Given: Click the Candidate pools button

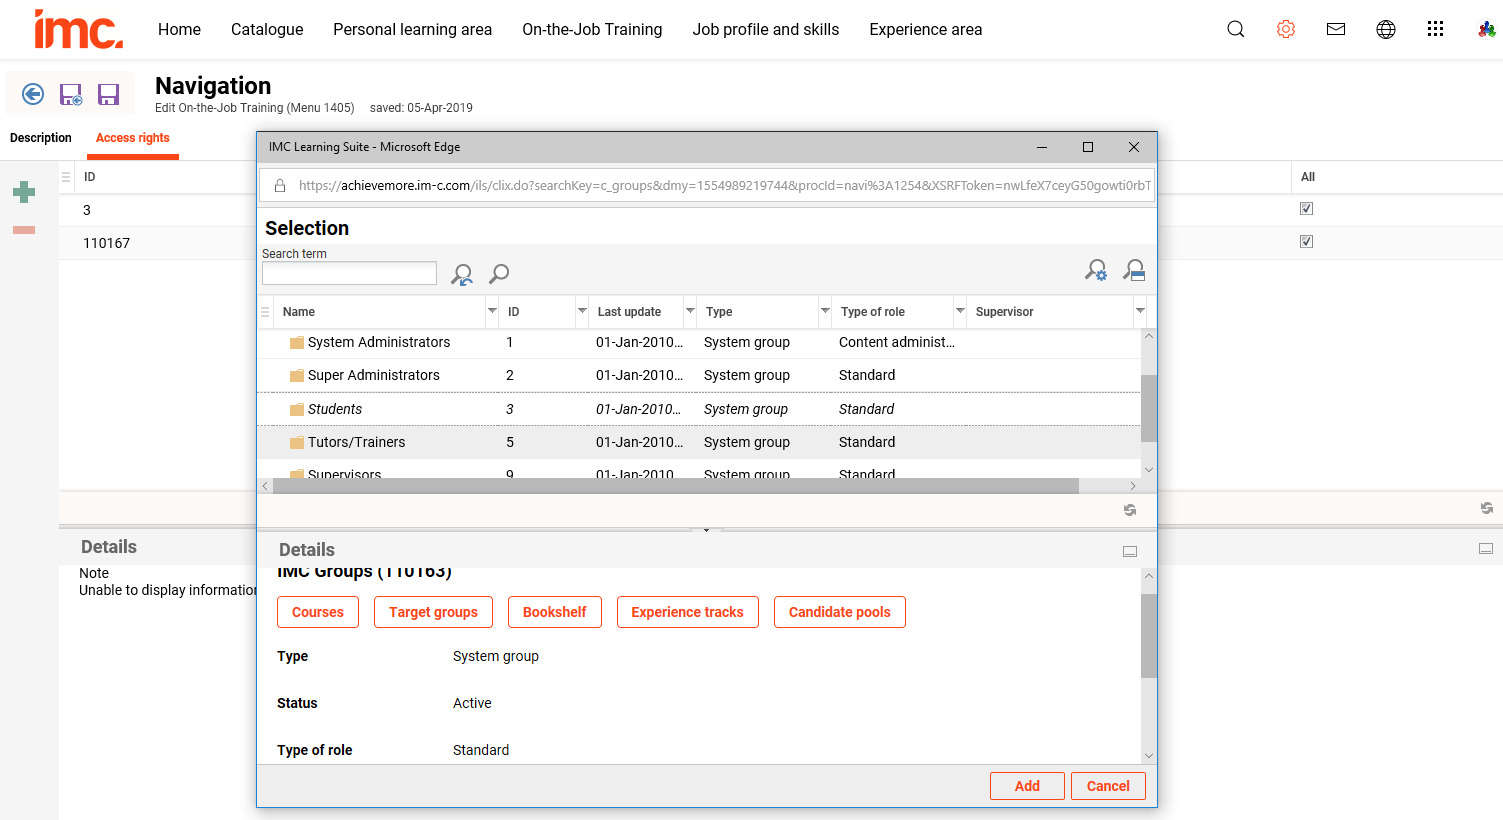Looking at the screenshot, I should point(840,612).
